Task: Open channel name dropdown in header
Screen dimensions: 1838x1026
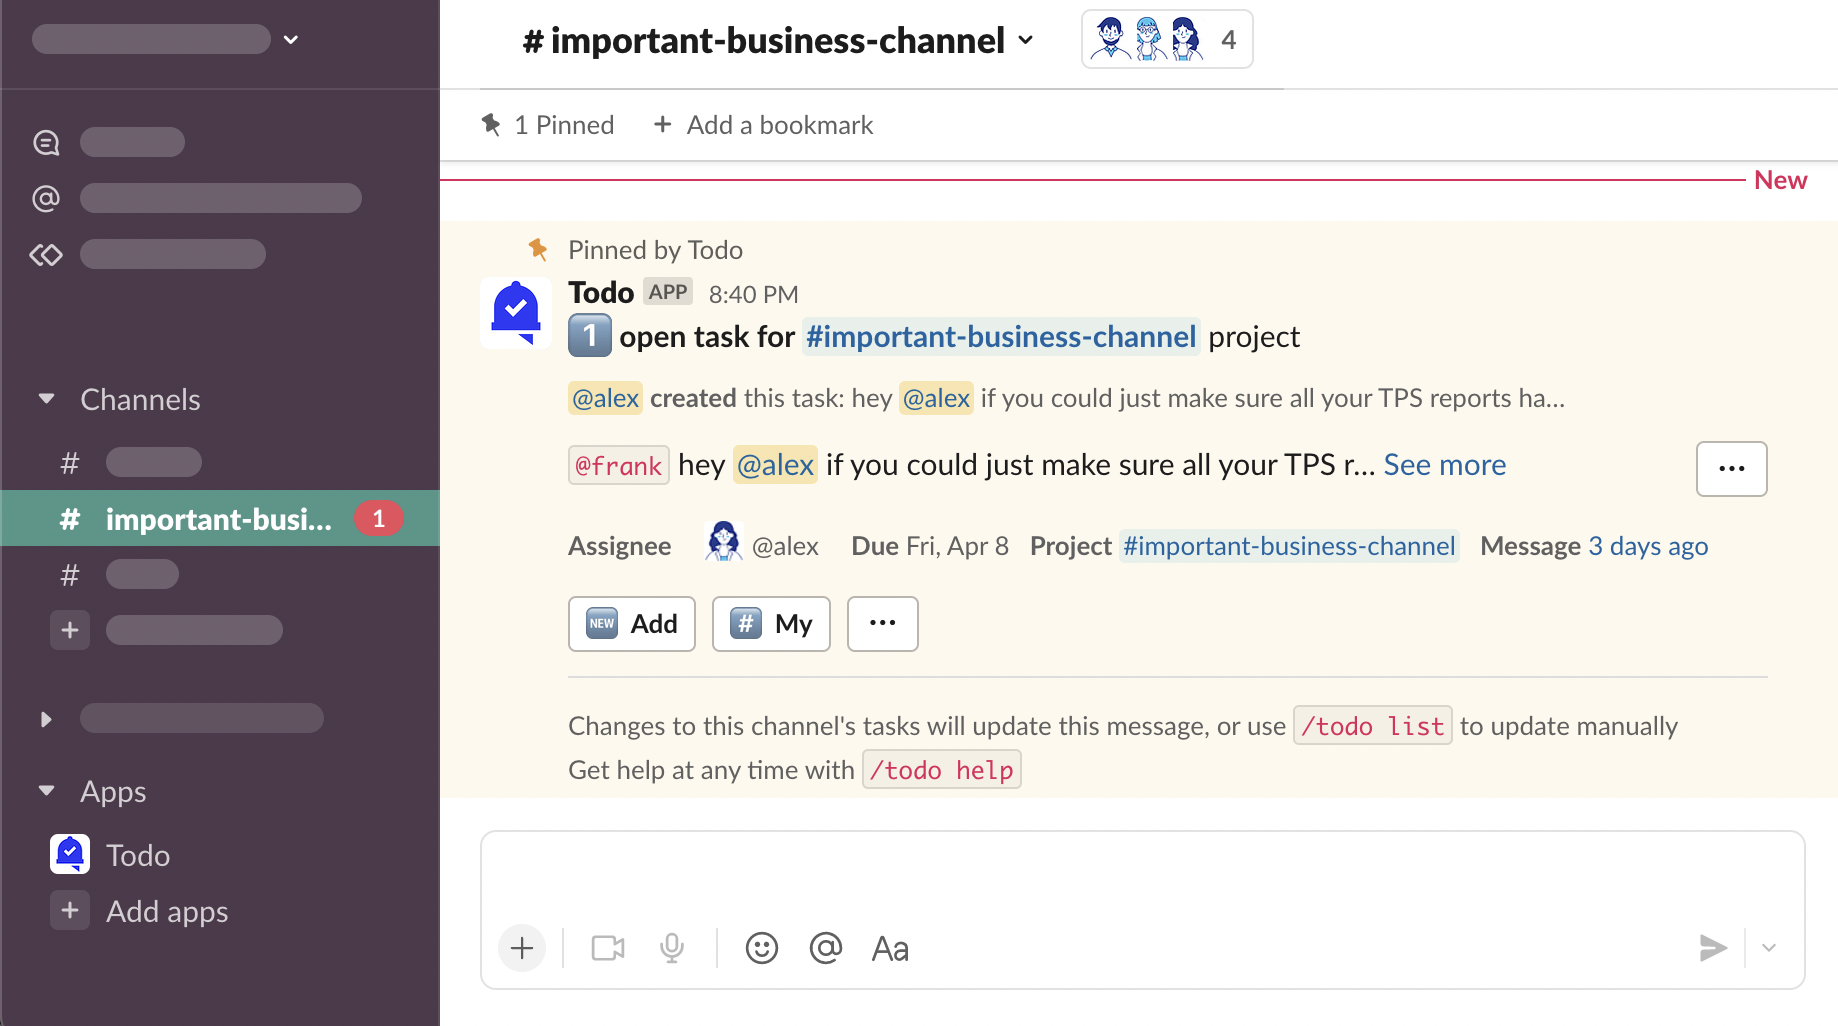Action: (1026, 41)
